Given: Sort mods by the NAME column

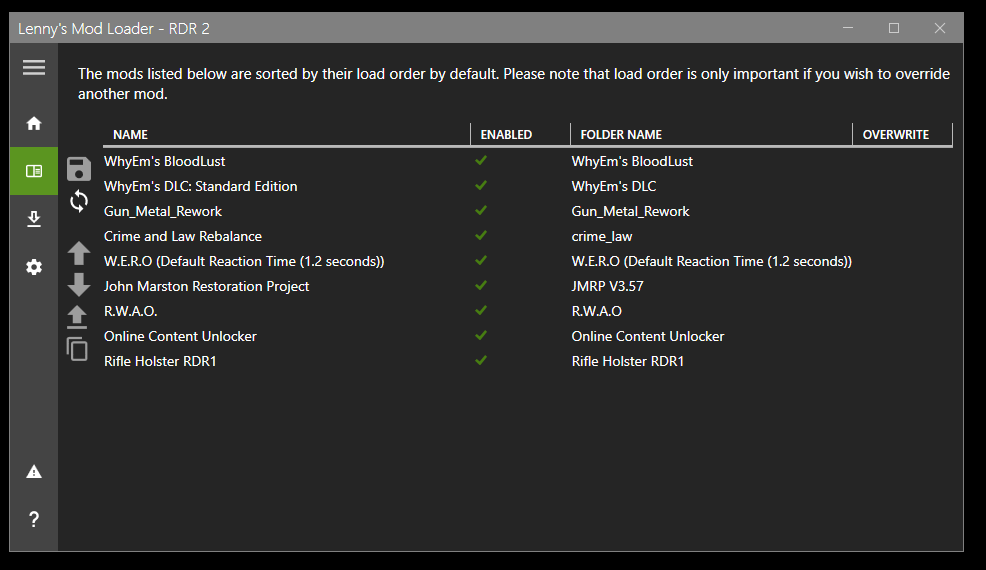Looking at the screenshot, I should pos(130,135).
